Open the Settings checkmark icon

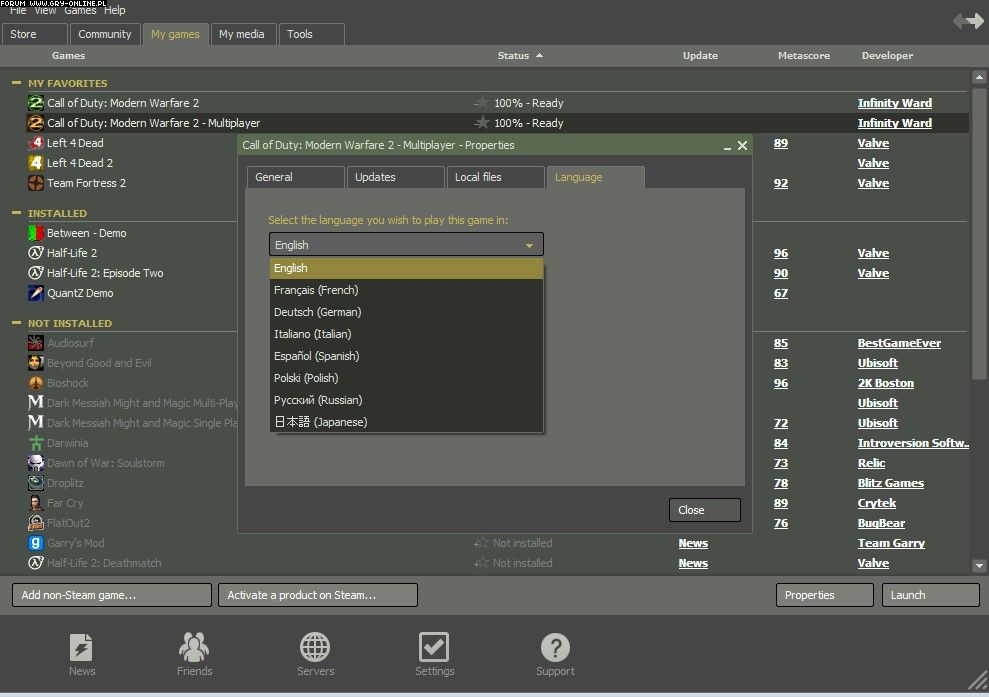coord(434,647)
